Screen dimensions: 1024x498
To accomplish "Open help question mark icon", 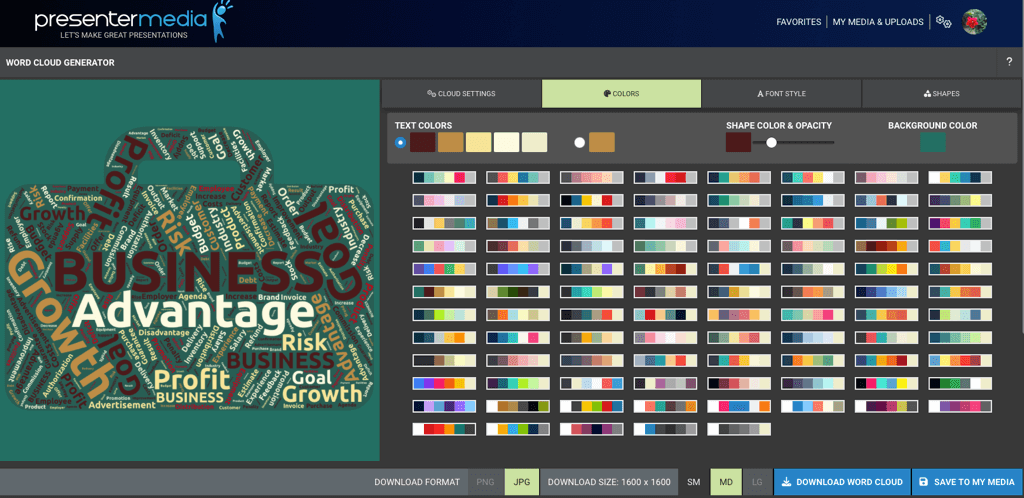I will point(1008,62).
